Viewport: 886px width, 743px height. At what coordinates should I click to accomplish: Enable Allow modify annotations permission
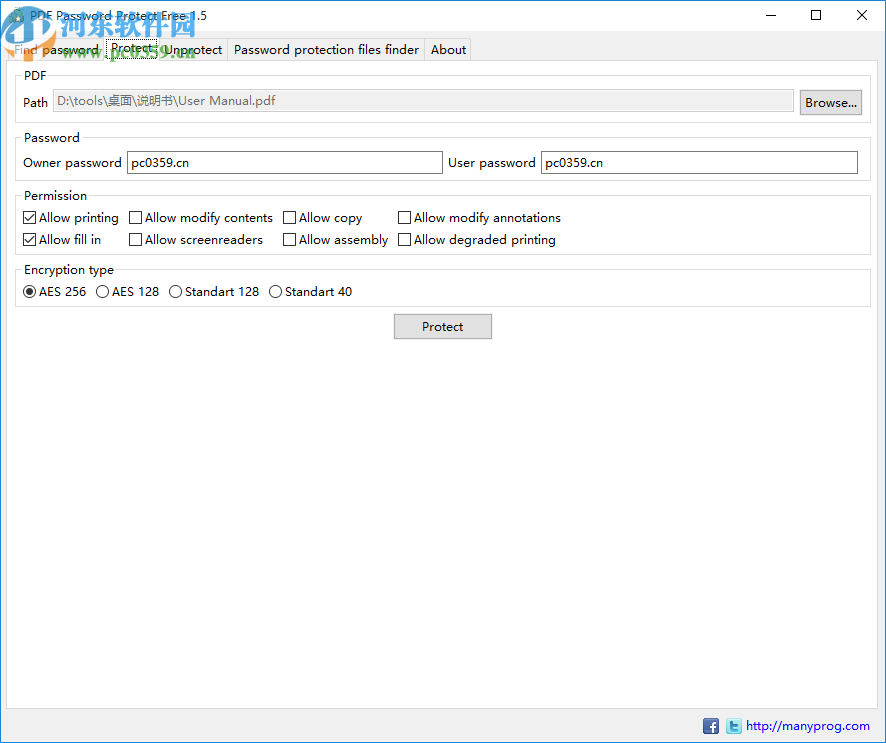point(404,217)
